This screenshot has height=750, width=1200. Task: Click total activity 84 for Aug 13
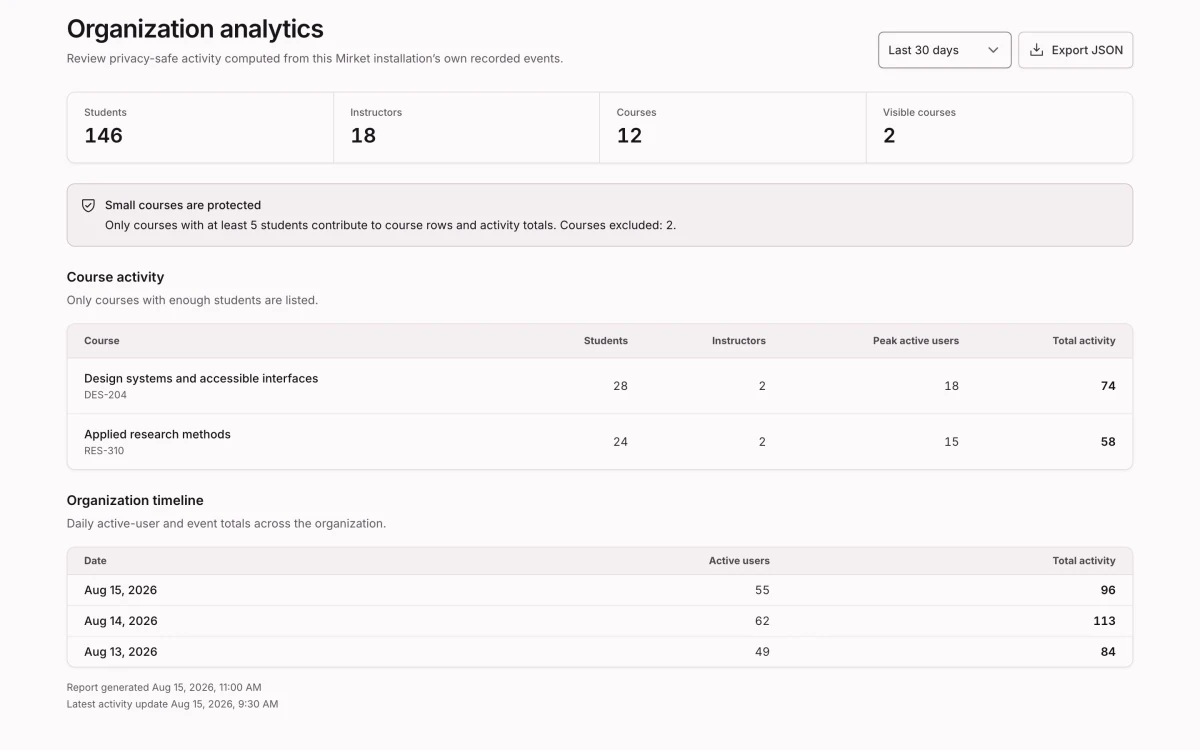[1108, 652]
